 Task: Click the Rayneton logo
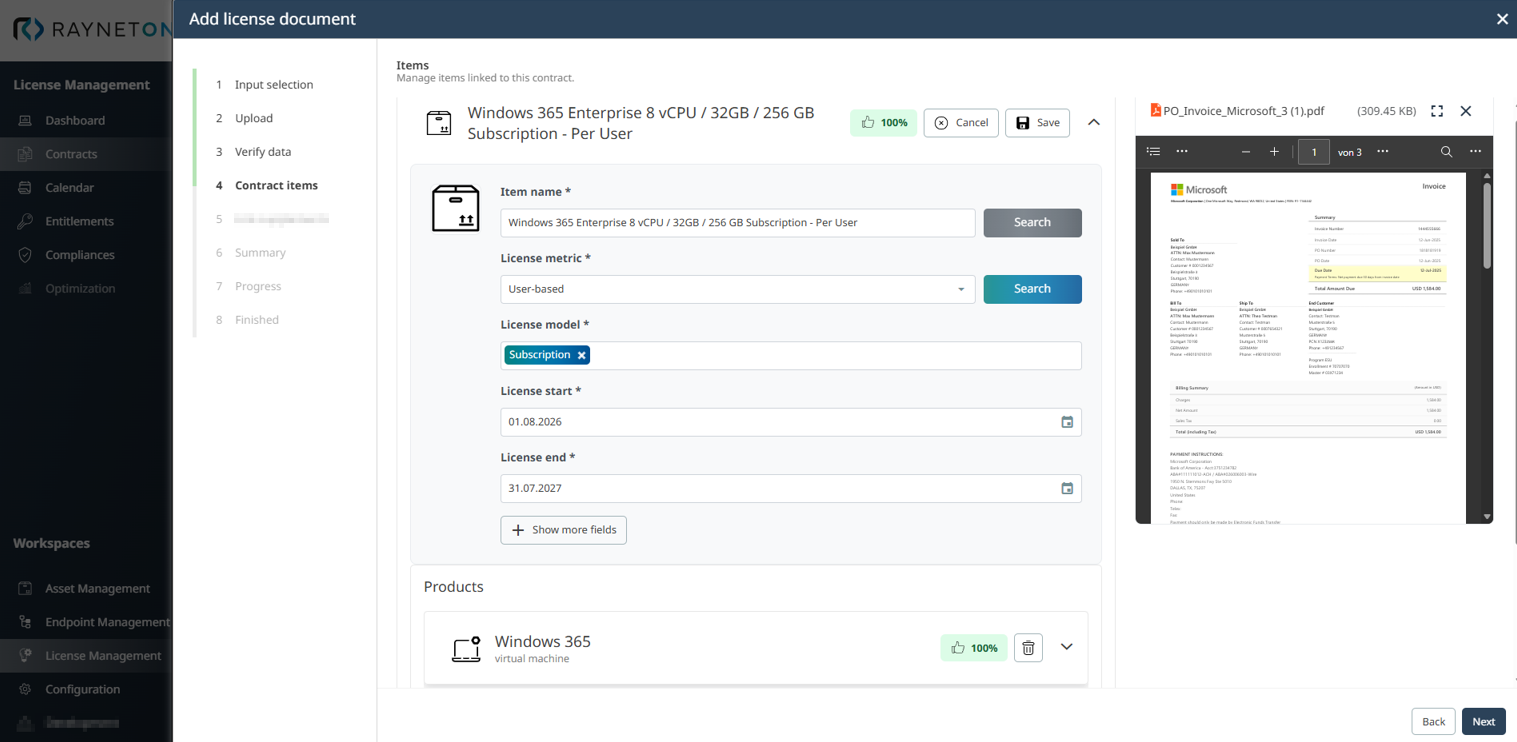coord(92,30)
